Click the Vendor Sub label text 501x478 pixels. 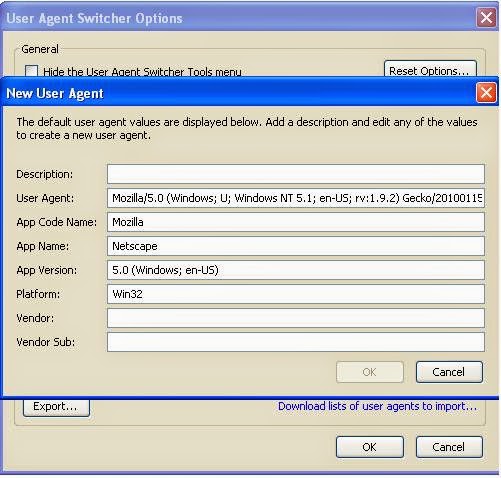tap(46, 342)
